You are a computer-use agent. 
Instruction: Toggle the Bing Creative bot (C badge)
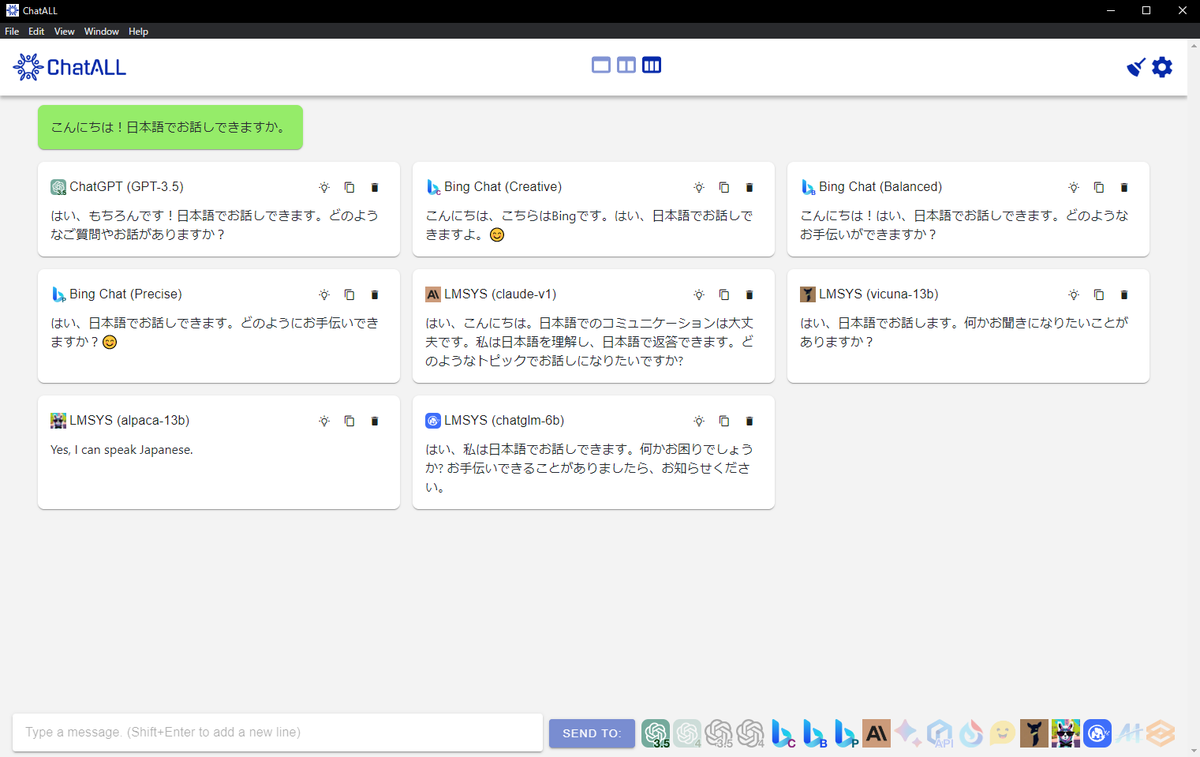tap(783, 733)
